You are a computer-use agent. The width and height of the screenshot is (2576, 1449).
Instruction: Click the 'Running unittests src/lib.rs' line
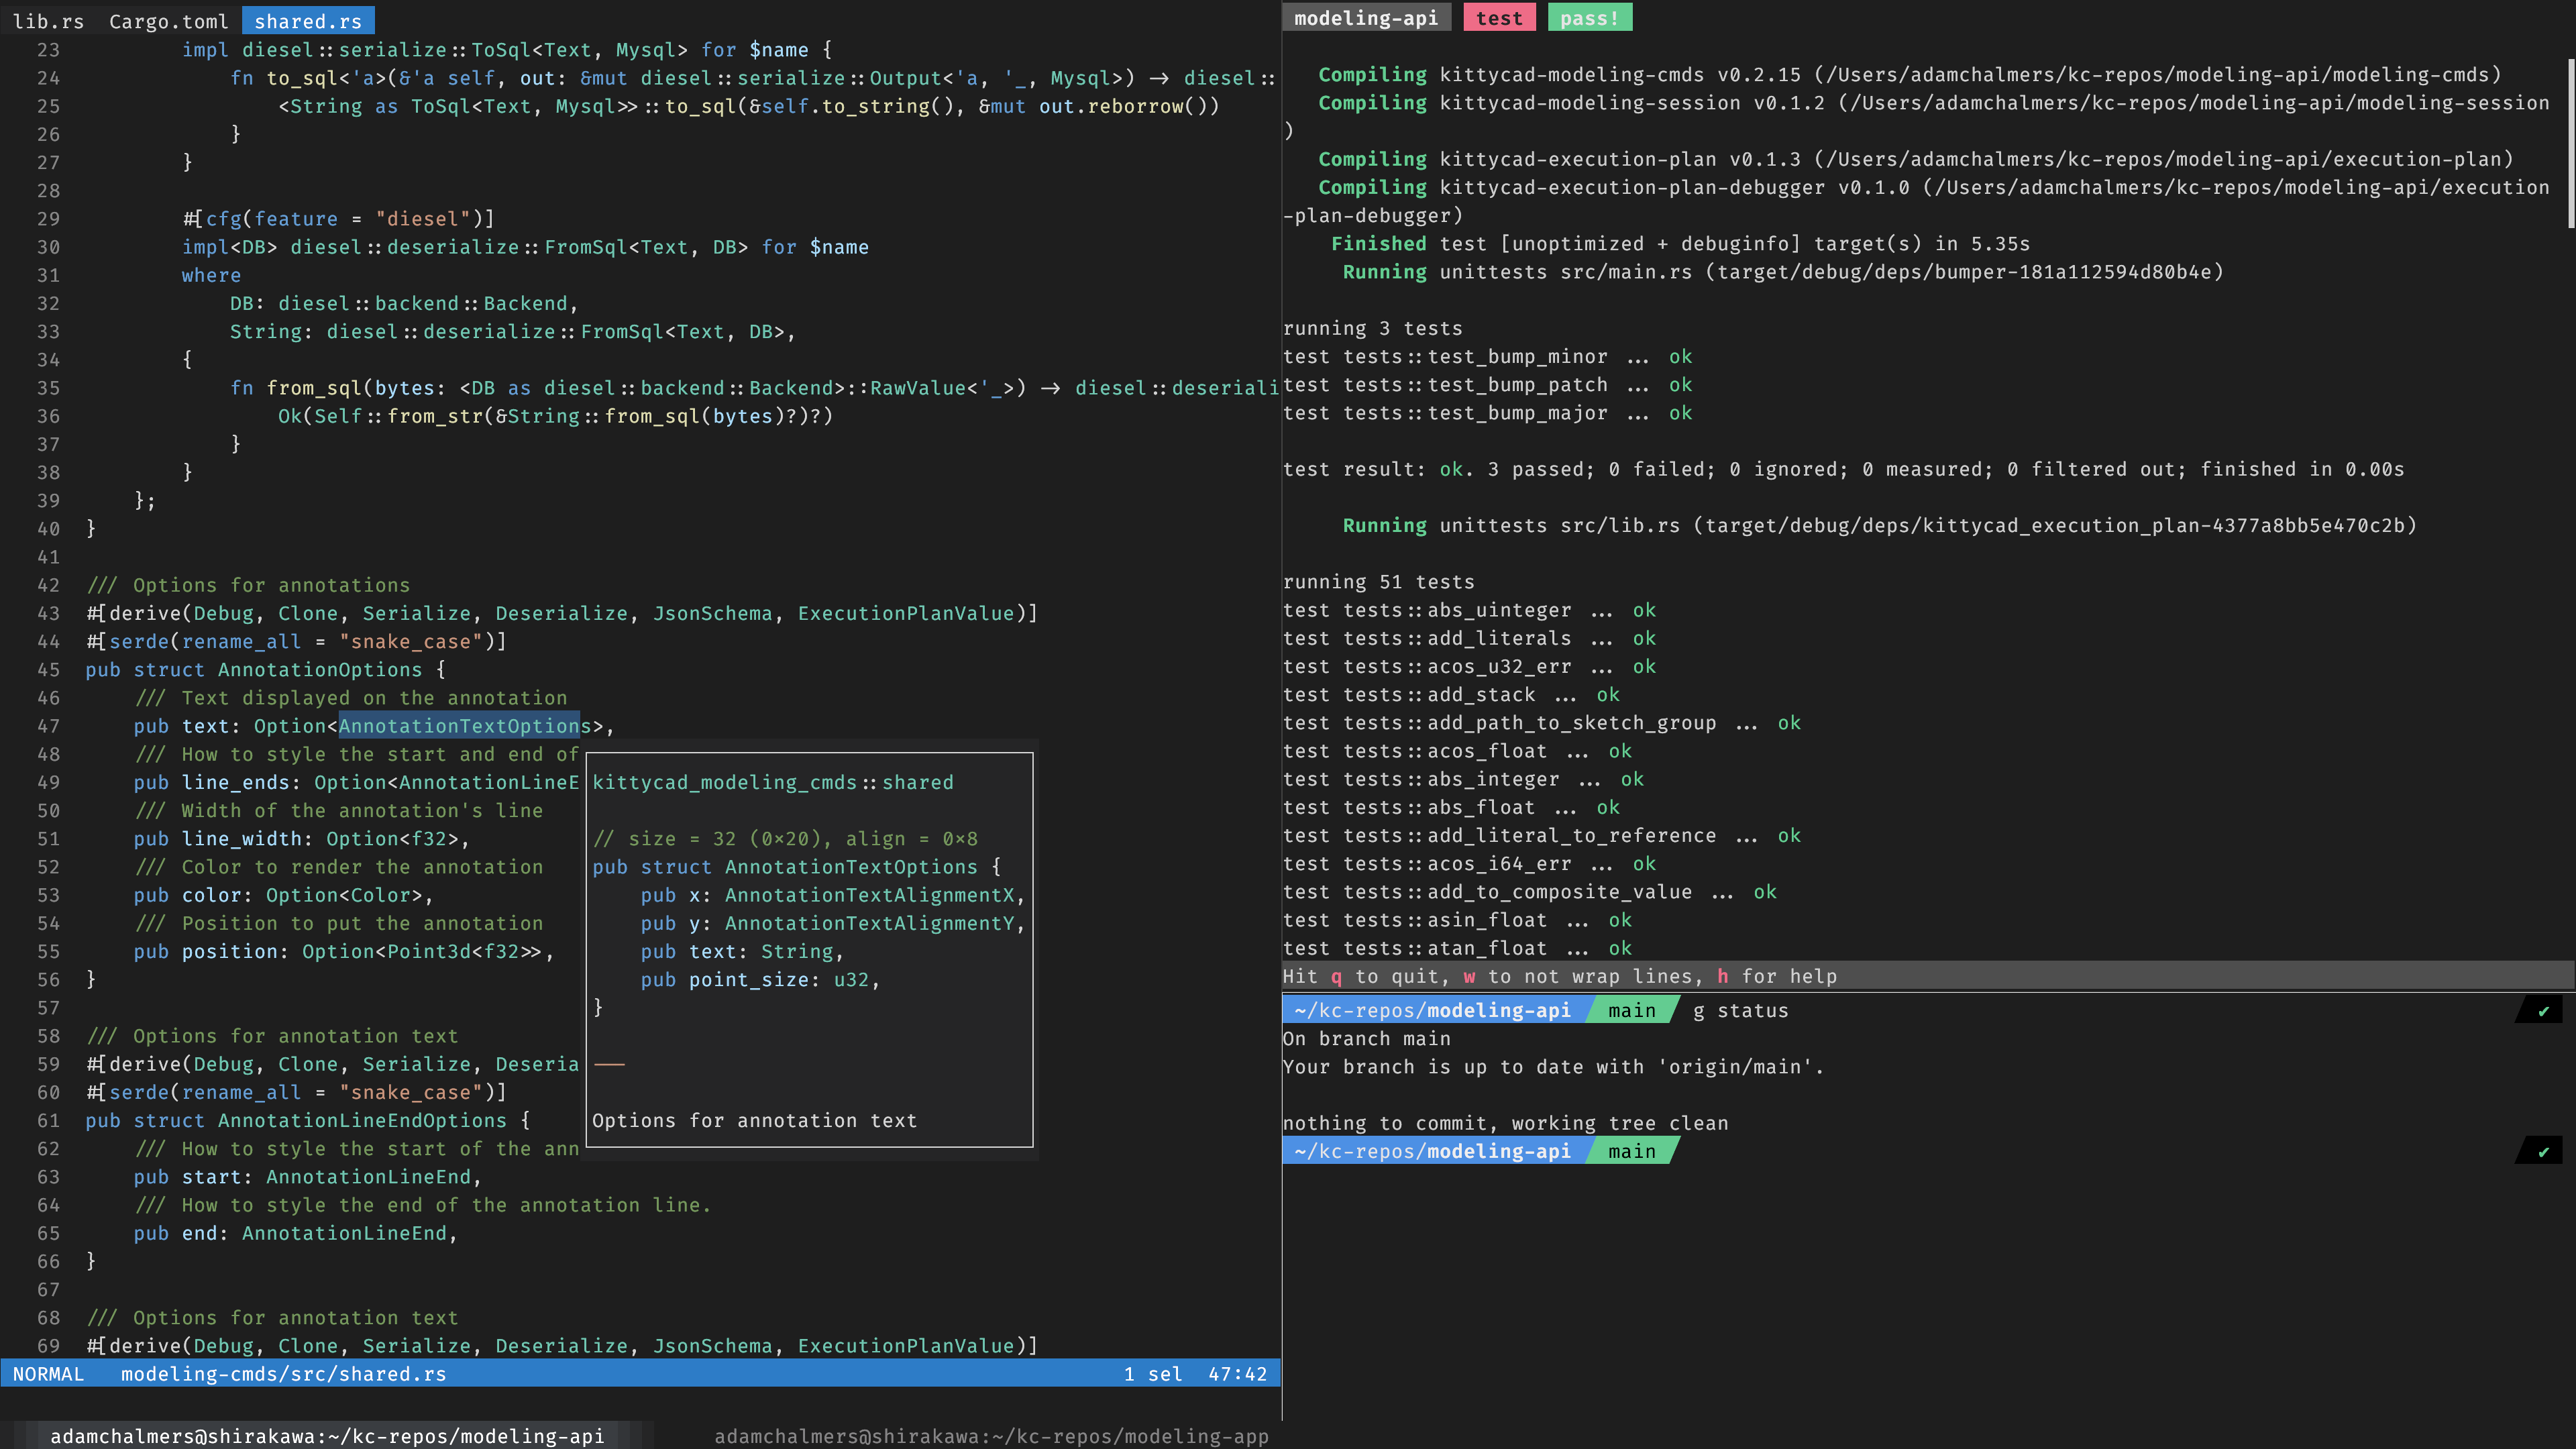pyautogui.click(x=1879, y=526)
